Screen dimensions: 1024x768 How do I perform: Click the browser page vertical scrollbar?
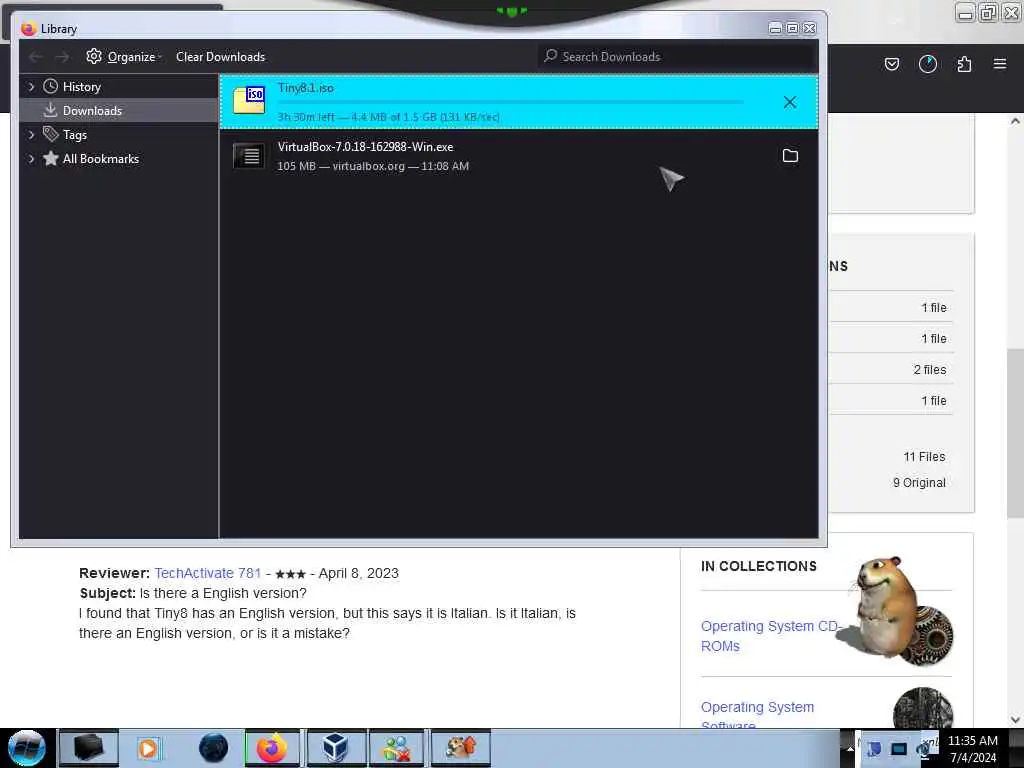(1015, 433)
